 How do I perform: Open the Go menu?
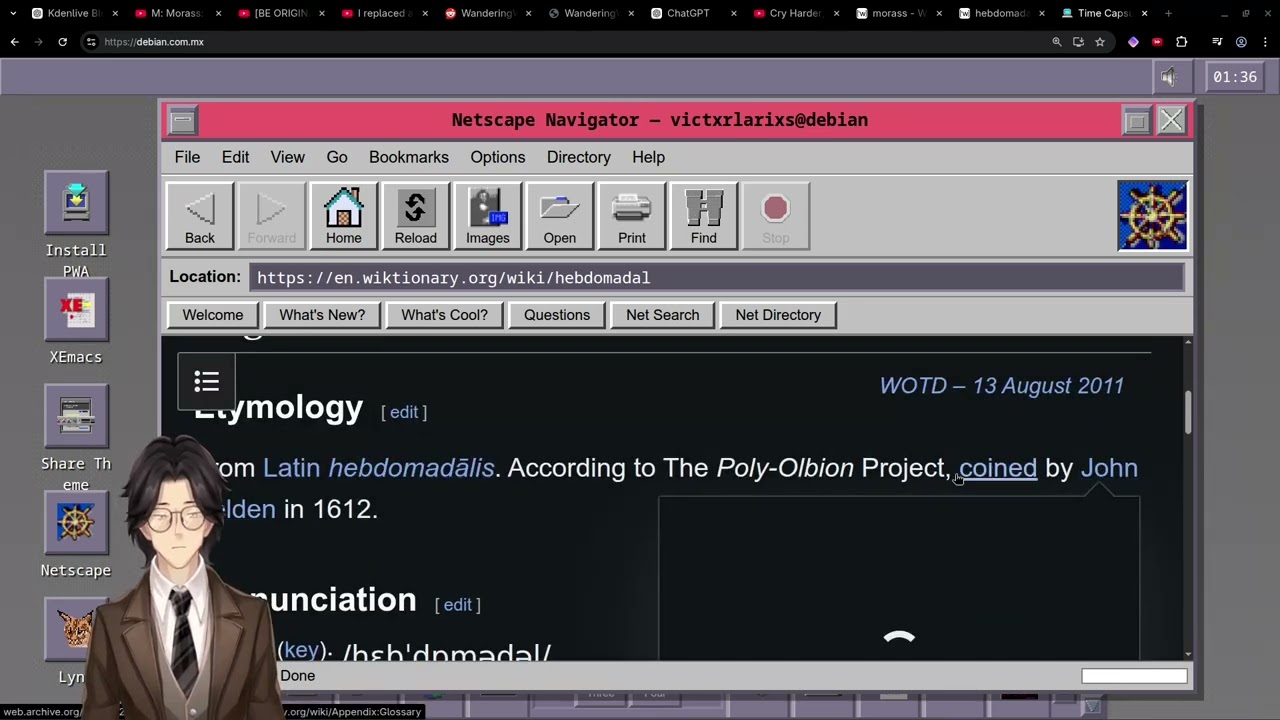point(337,157)
